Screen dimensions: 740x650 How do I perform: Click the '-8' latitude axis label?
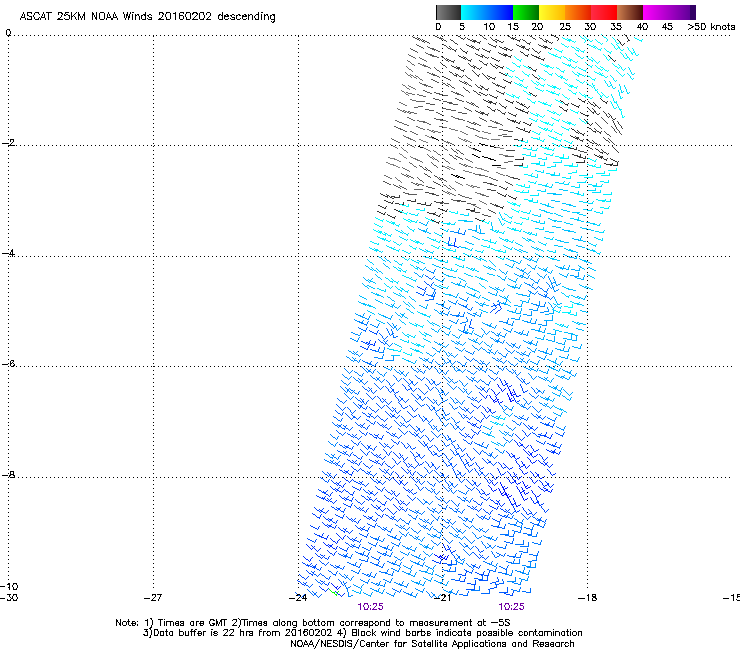click(x=8, y=474)
